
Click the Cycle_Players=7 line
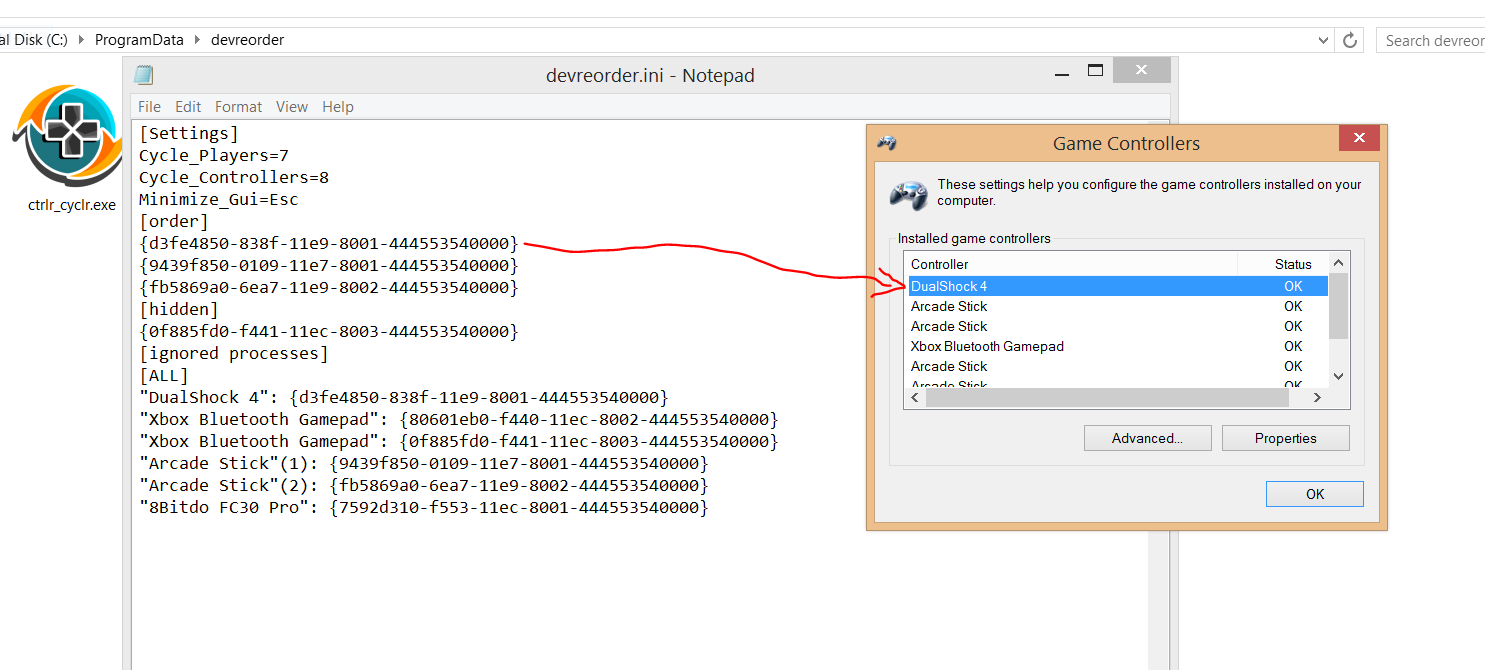pyautogui.click(x=214, y=155)
